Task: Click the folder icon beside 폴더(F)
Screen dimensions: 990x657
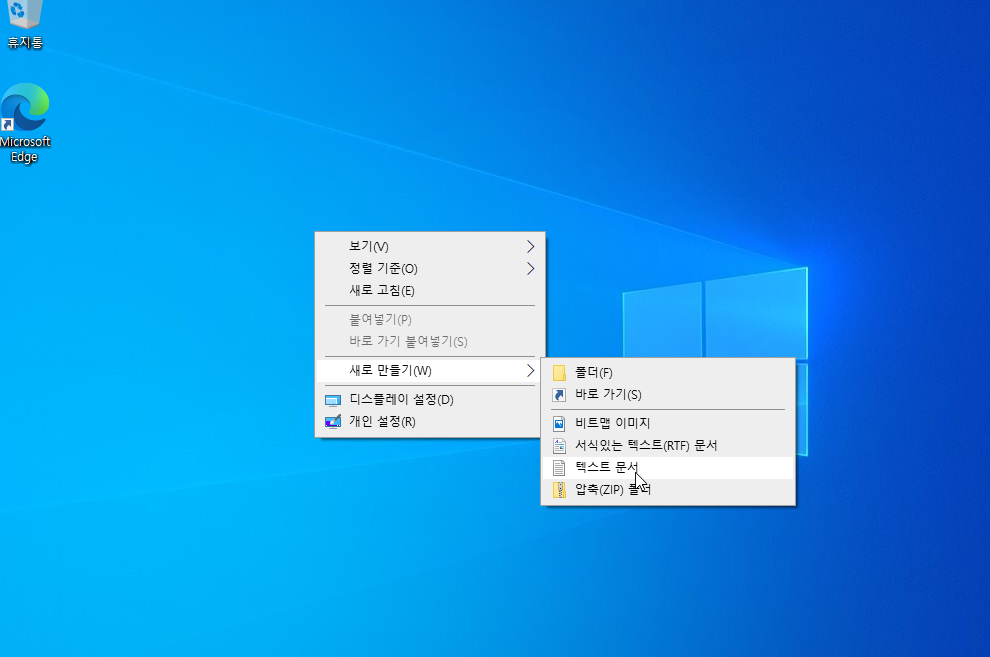Action: (x=559, y=373)
